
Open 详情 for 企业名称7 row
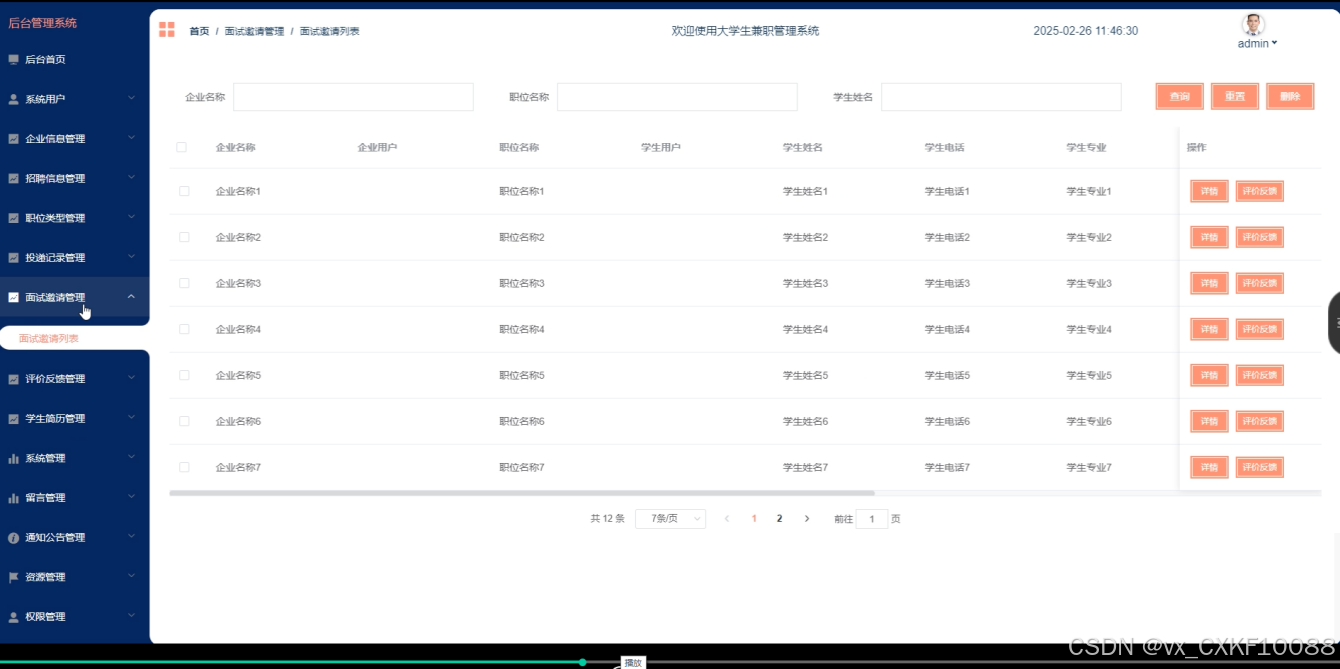(x=1209, y=467)
